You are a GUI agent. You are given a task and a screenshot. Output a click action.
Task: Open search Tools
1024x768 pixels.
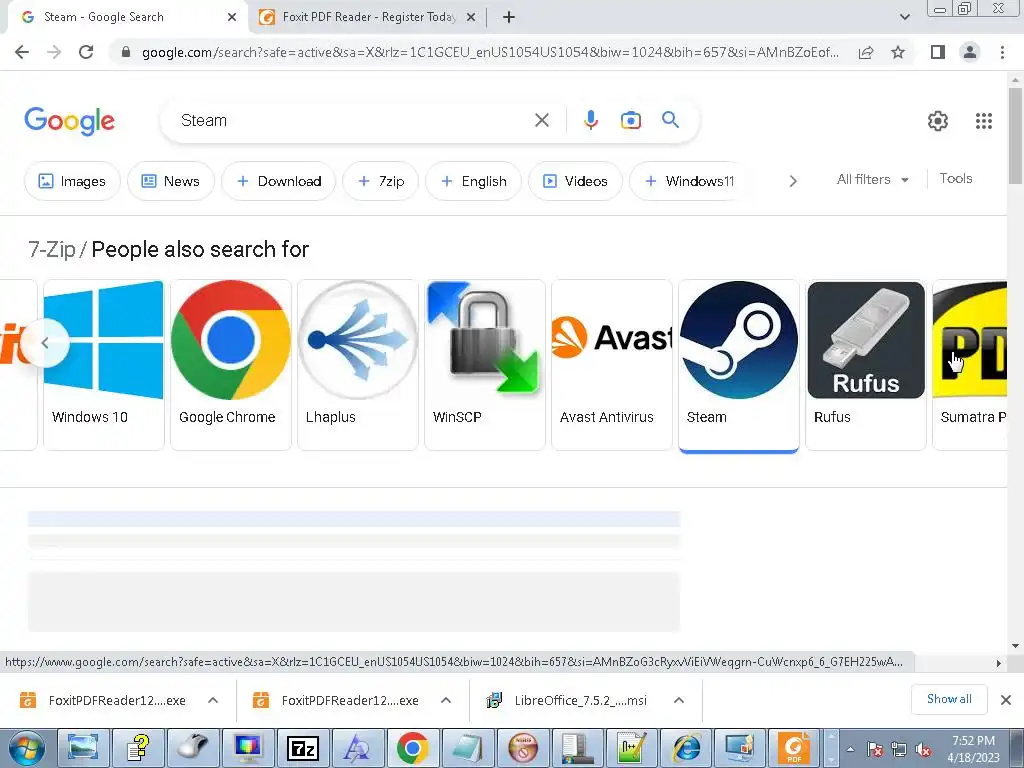pyautogui.click(x=955, y=178)
